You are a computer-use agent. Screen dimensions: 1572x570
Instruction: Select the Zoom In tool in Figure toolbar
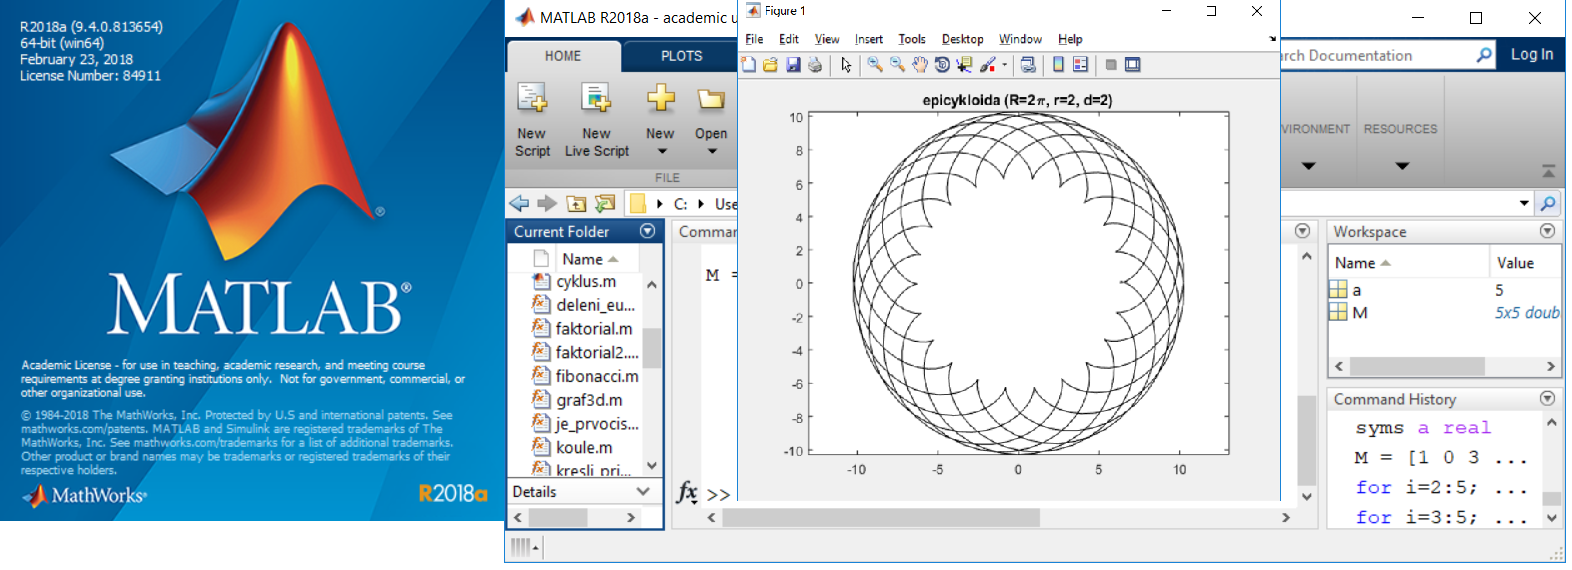pos(875,65)
